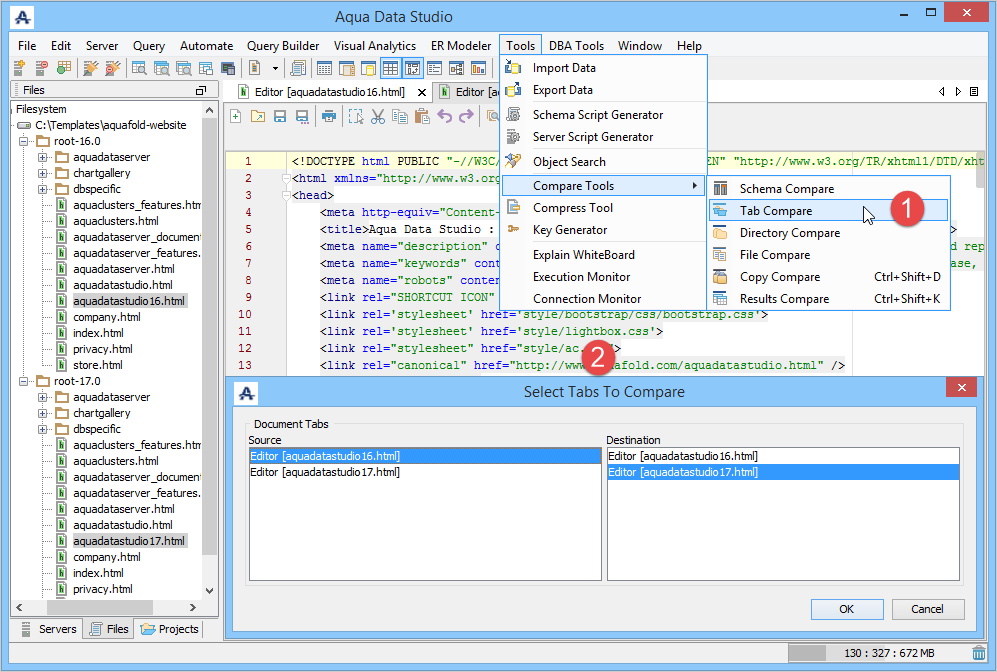The image size is (997, 672).
Task: Select Tab Compare from the submenu
Action: click(x=775, y=211)
